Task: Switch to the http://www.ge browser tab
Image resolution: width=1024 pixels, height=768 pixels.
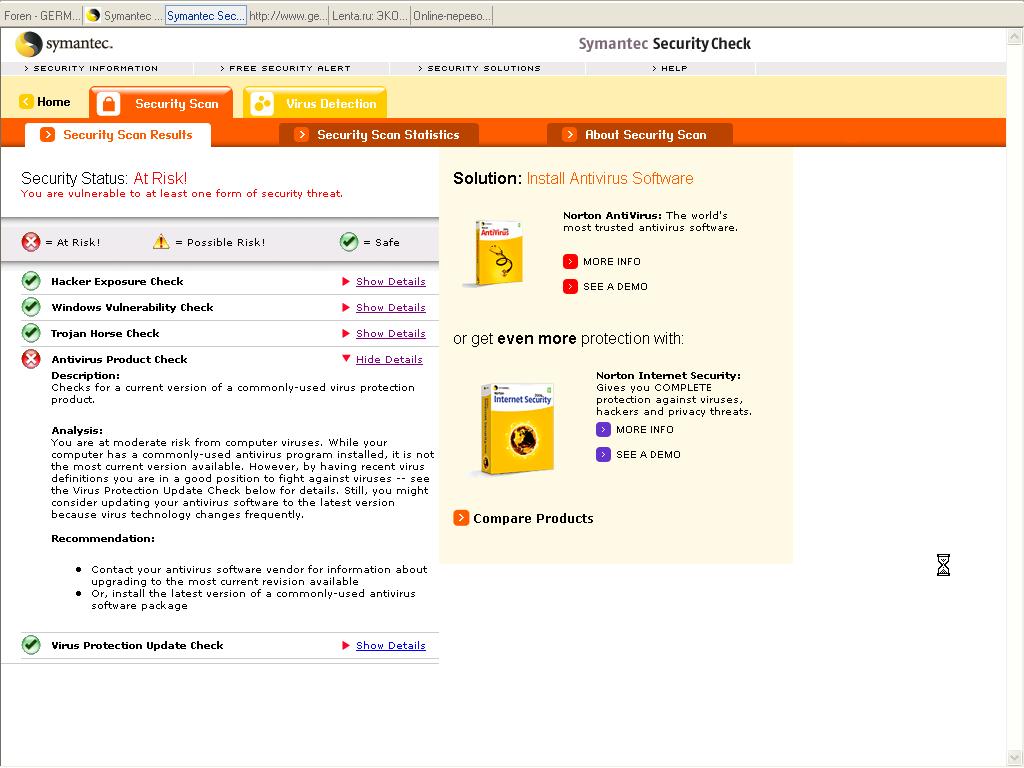Action: point(287,16)
